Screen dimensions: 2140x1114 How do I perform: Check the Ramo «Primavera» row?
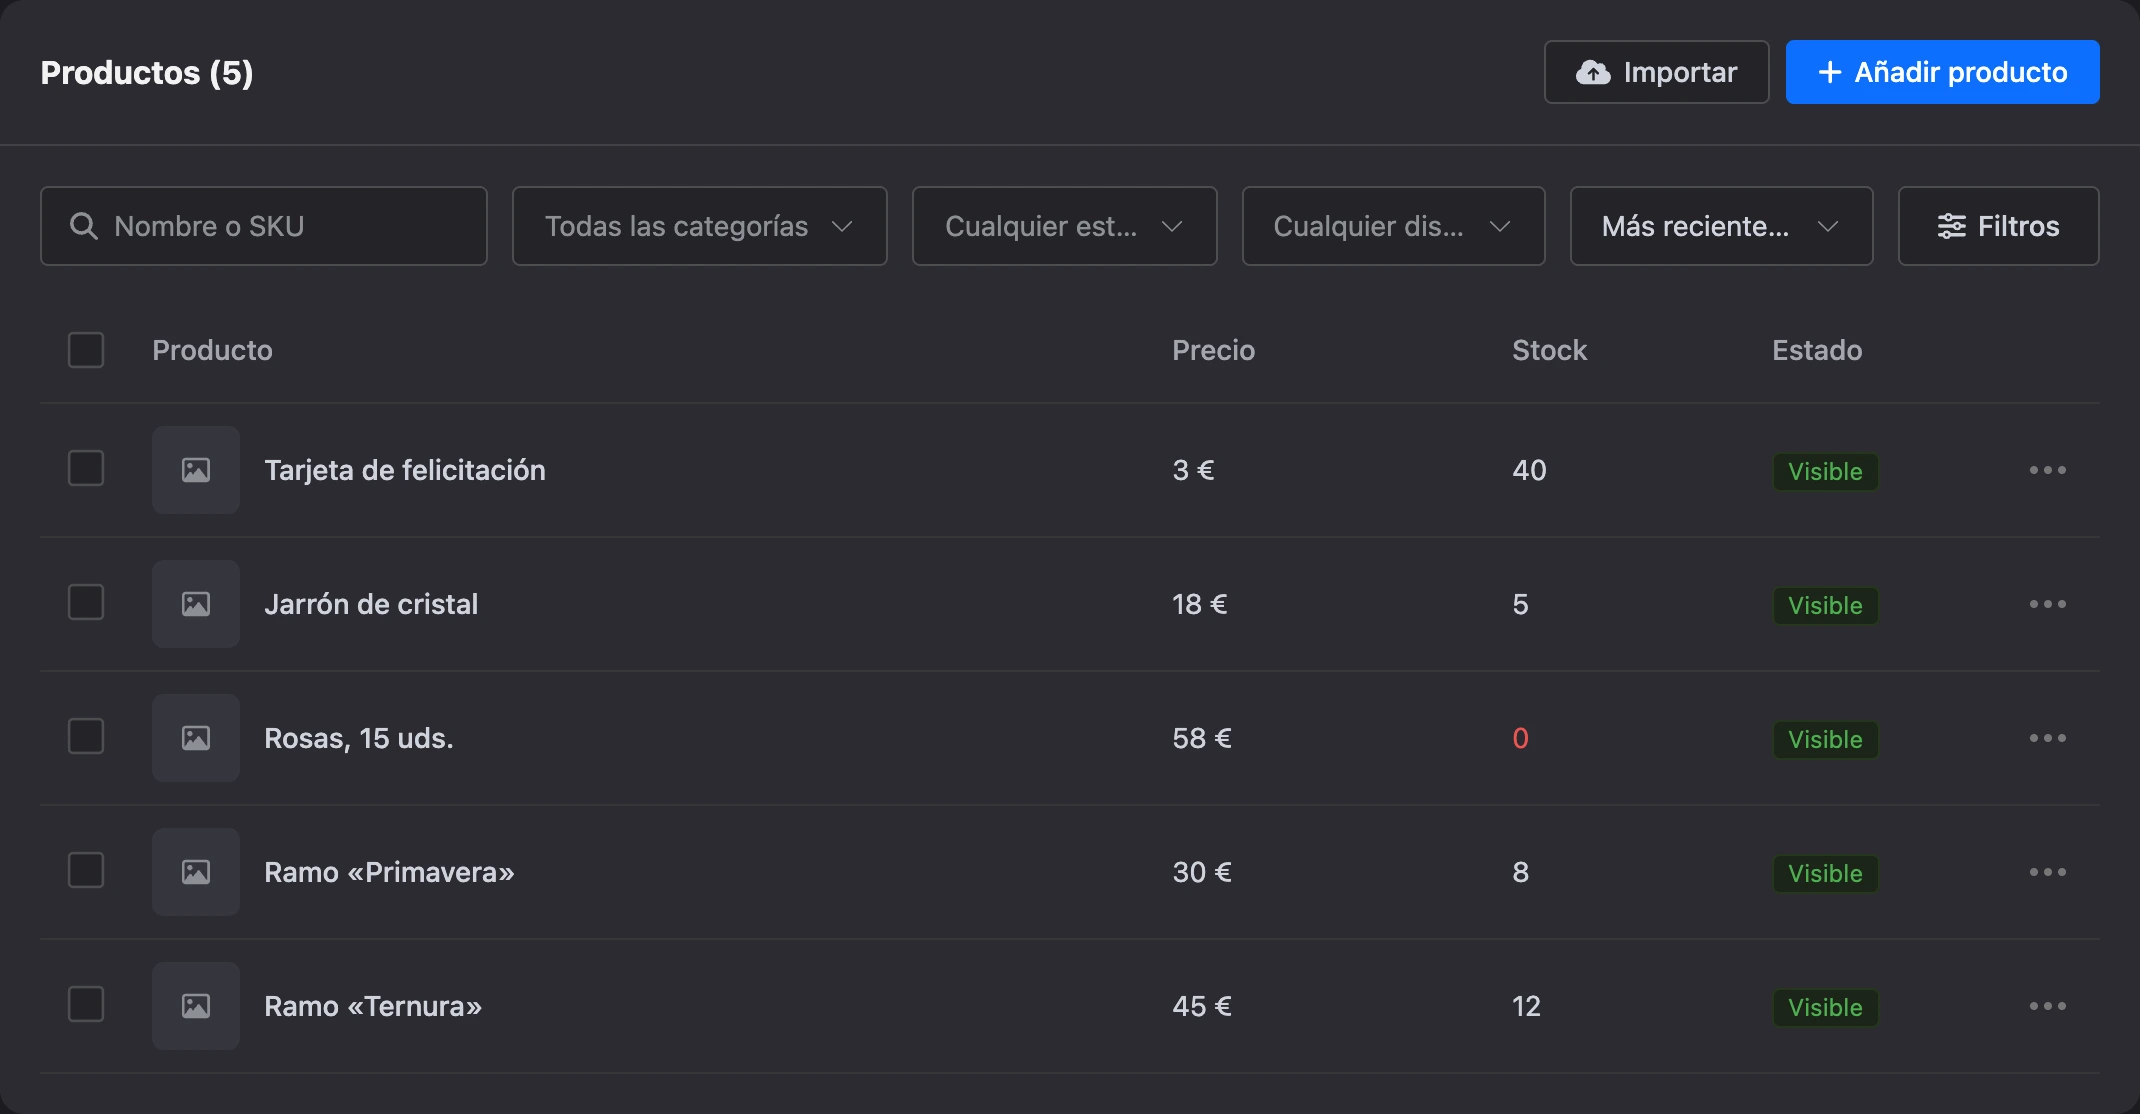(86, 870)
